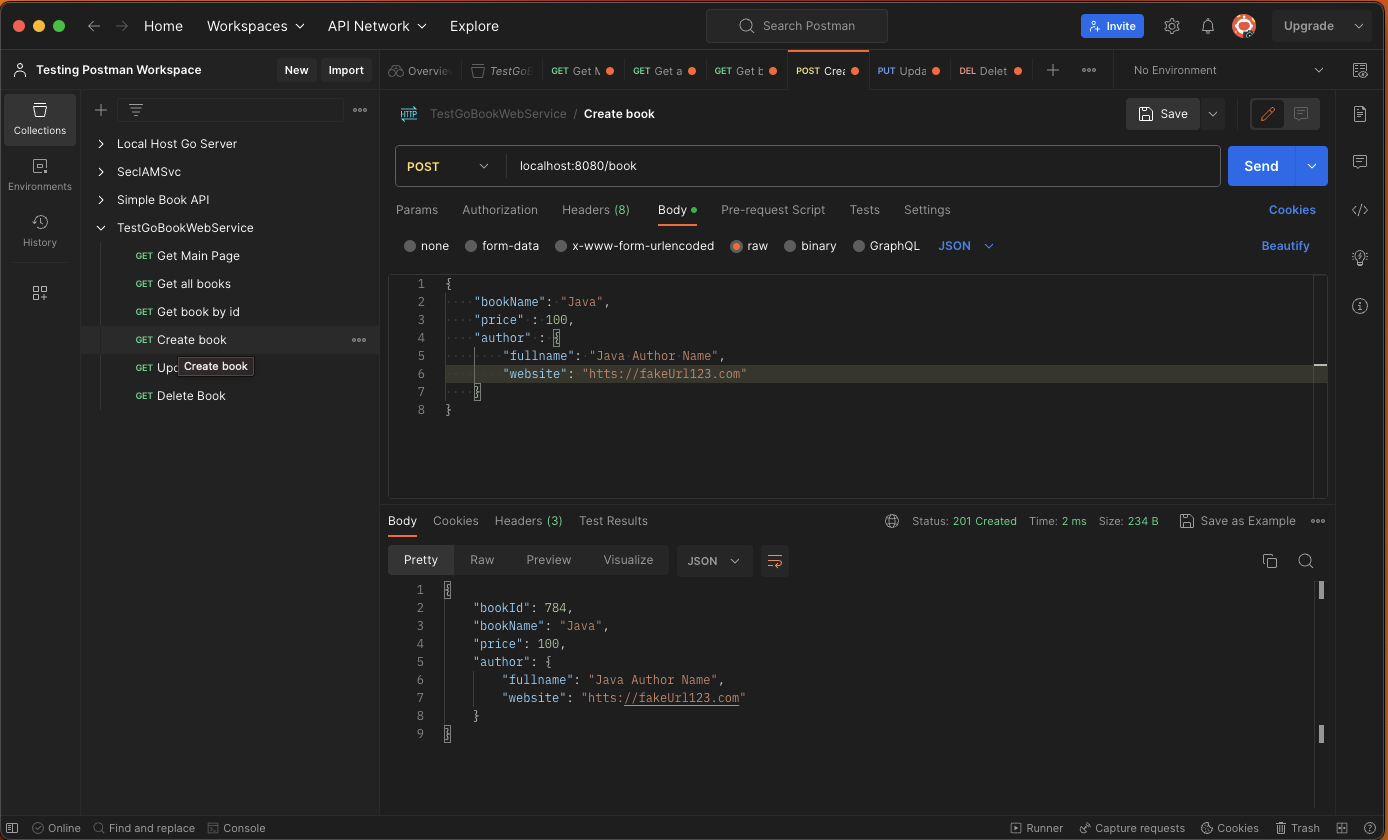
Task: Expand the Local Host Go Server collection
Action: [101, 144]
